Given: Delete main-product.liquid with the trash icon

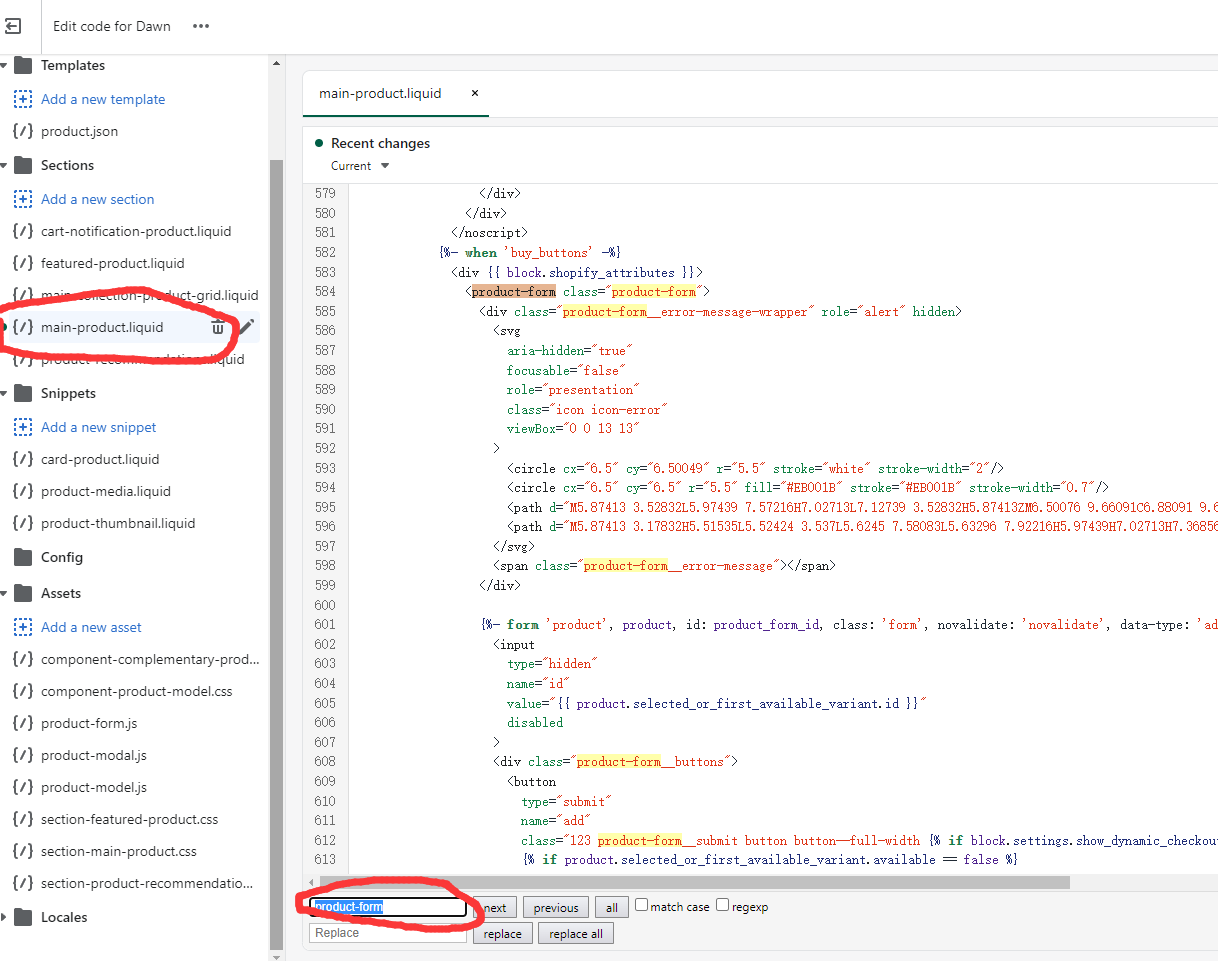Looking at the screenshot, I should (218, 327).
